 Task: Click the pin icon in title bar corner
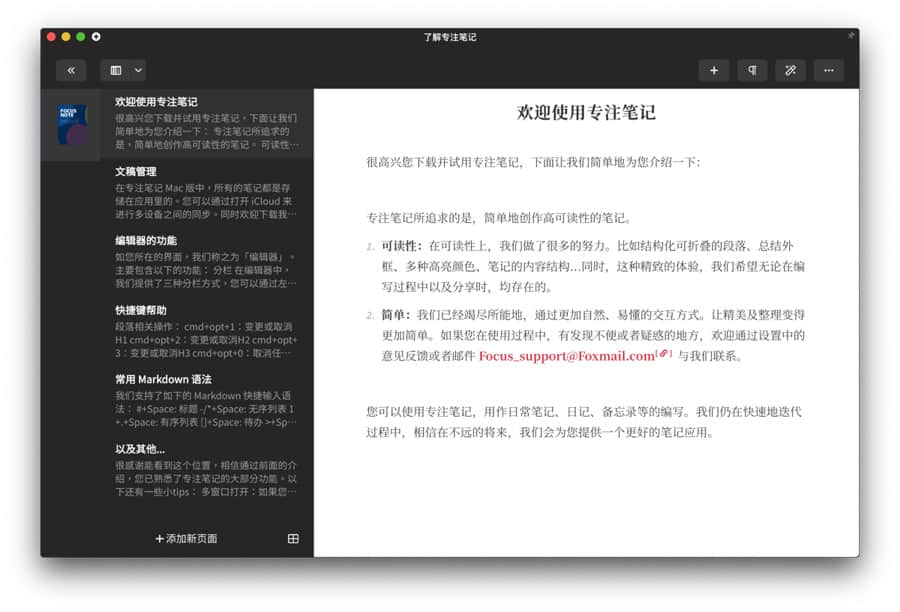851,36
